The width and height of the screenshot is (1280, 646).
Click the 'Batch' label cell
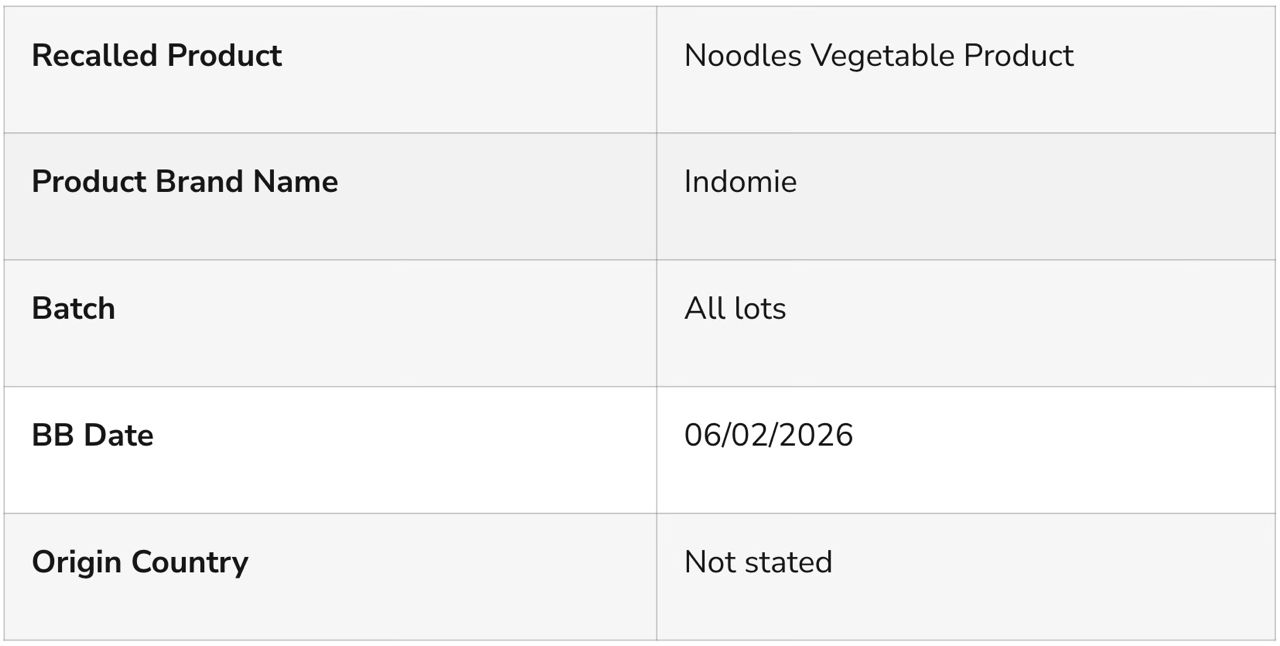click(73, 309)
